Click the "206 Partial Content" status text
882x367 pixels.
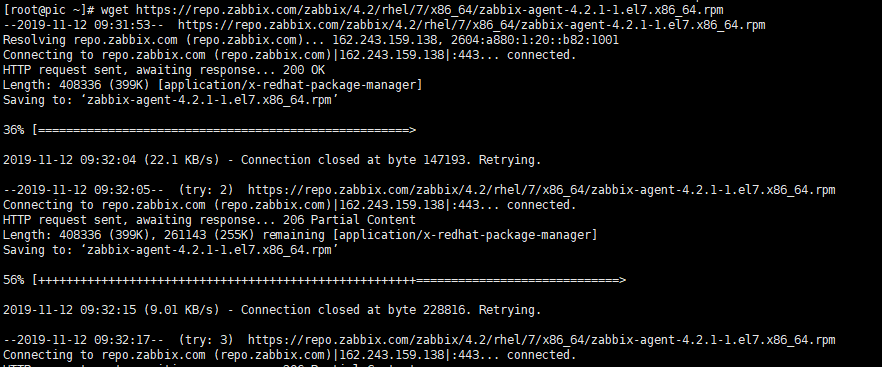tap(349, 220)
